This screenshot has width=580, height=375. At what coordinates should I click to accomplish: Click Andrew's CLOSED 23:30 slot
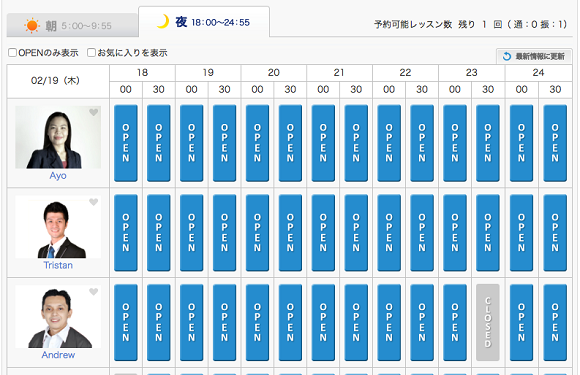488,322
